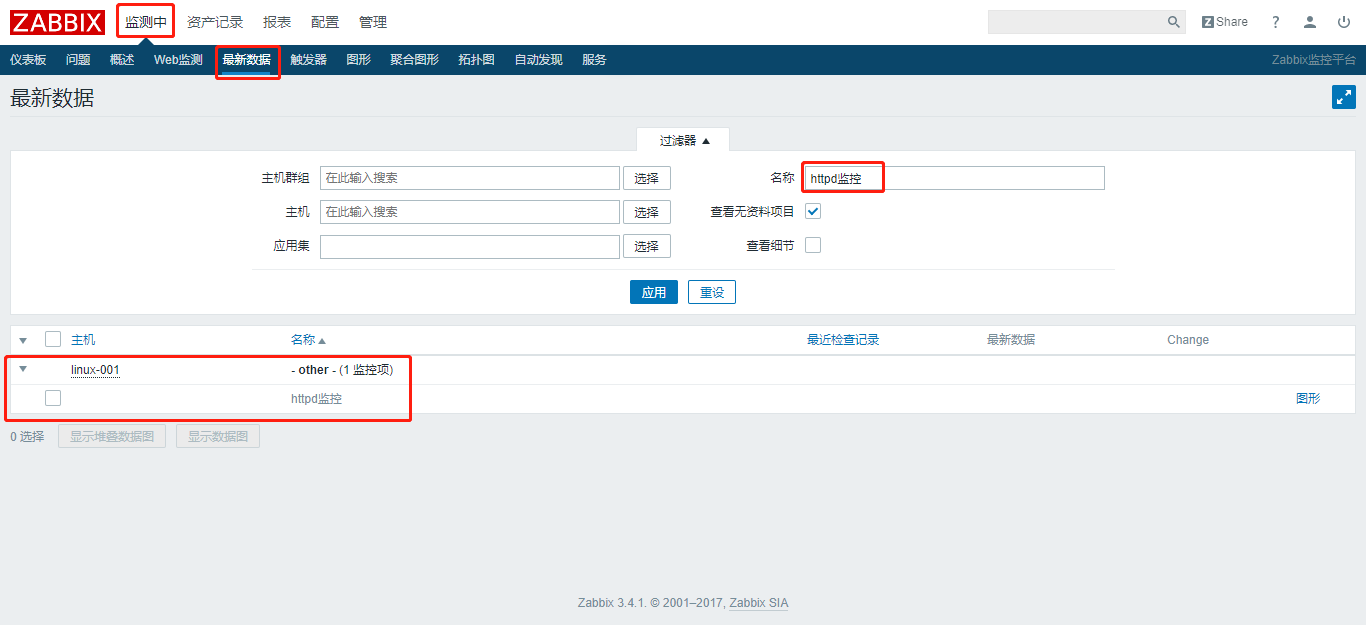Screen dimensions: 1366x625
Task: Open the linux-001 host link
Action: tap(95, 370)
